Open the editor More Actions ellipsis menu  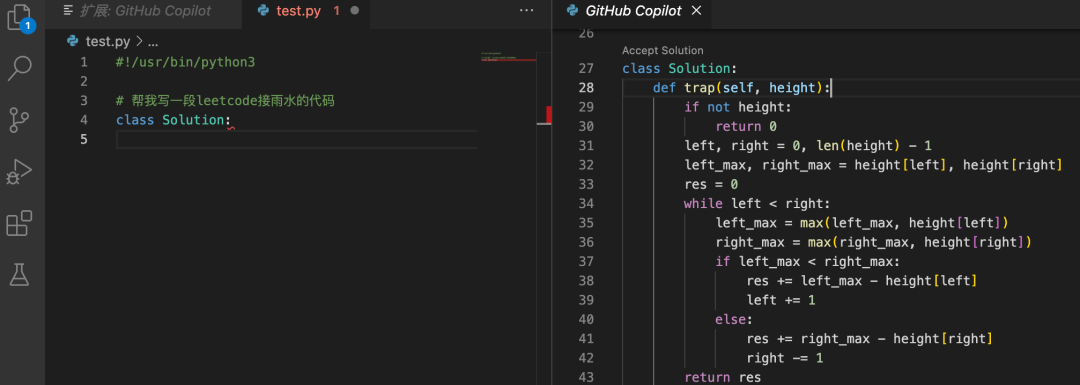pos(527,11)
